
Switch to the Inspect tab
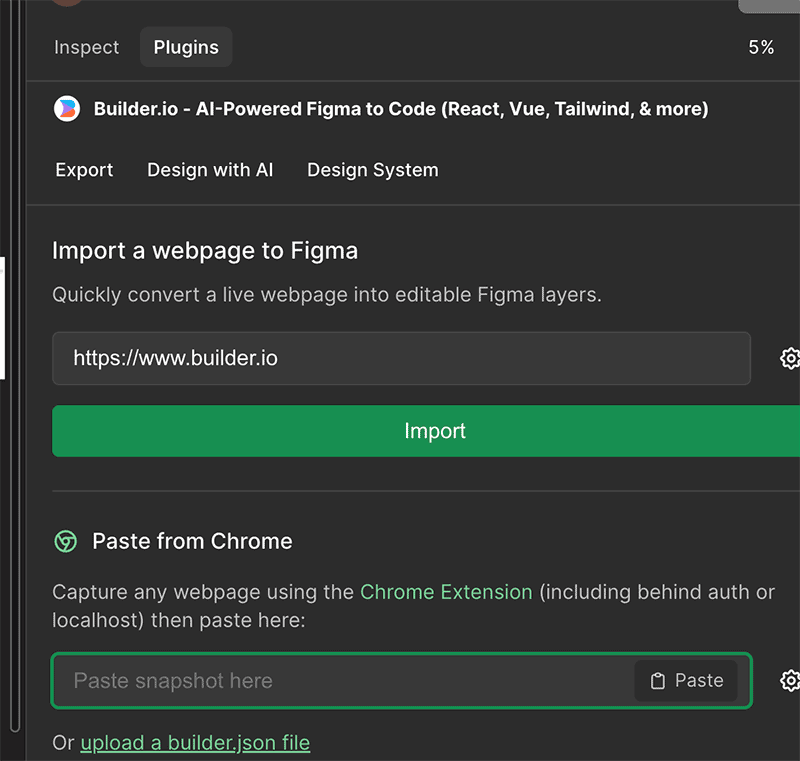pos(86,47)
